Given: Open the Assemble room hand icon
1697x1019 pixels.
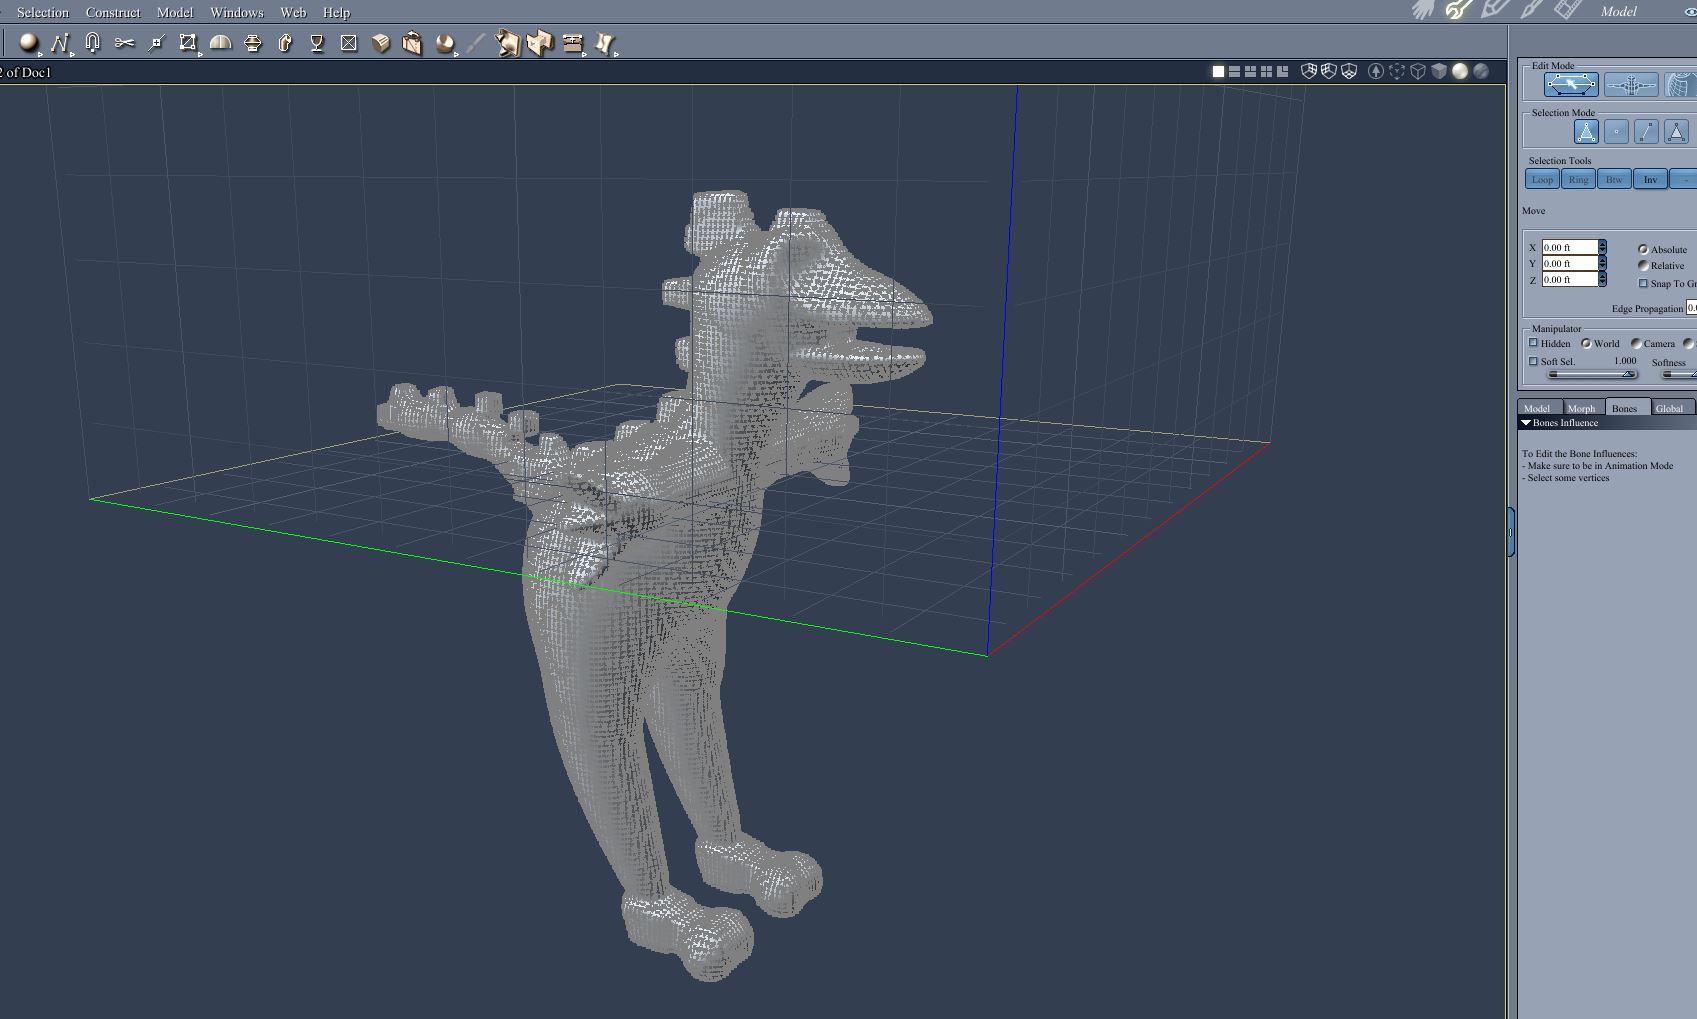Looking at the screenshot, I should (x=1424, y=10).
